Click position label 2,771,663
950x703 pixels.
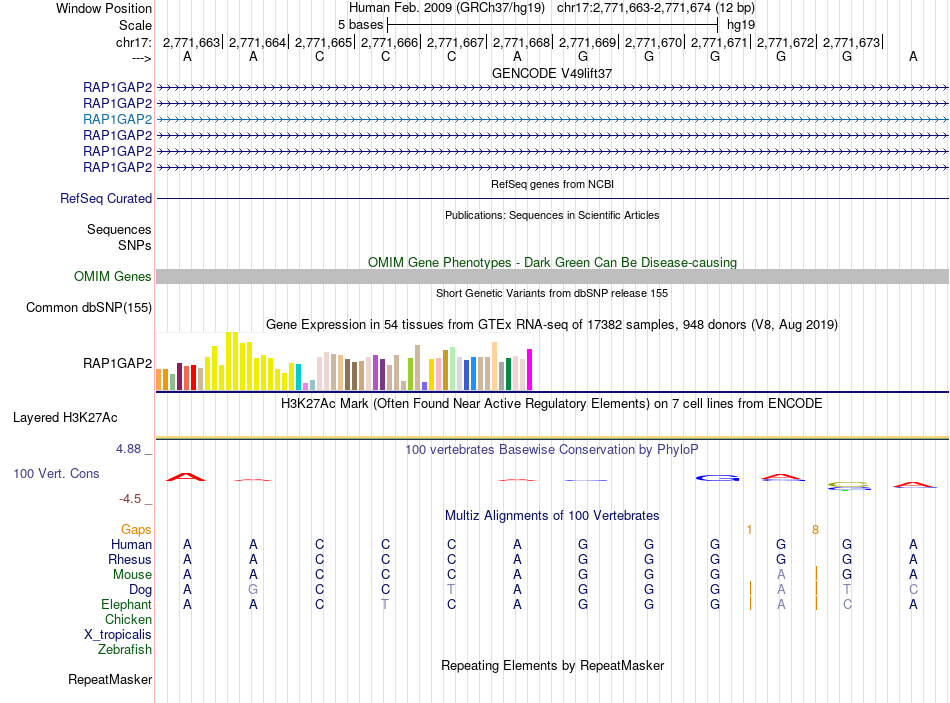point(191,42)
